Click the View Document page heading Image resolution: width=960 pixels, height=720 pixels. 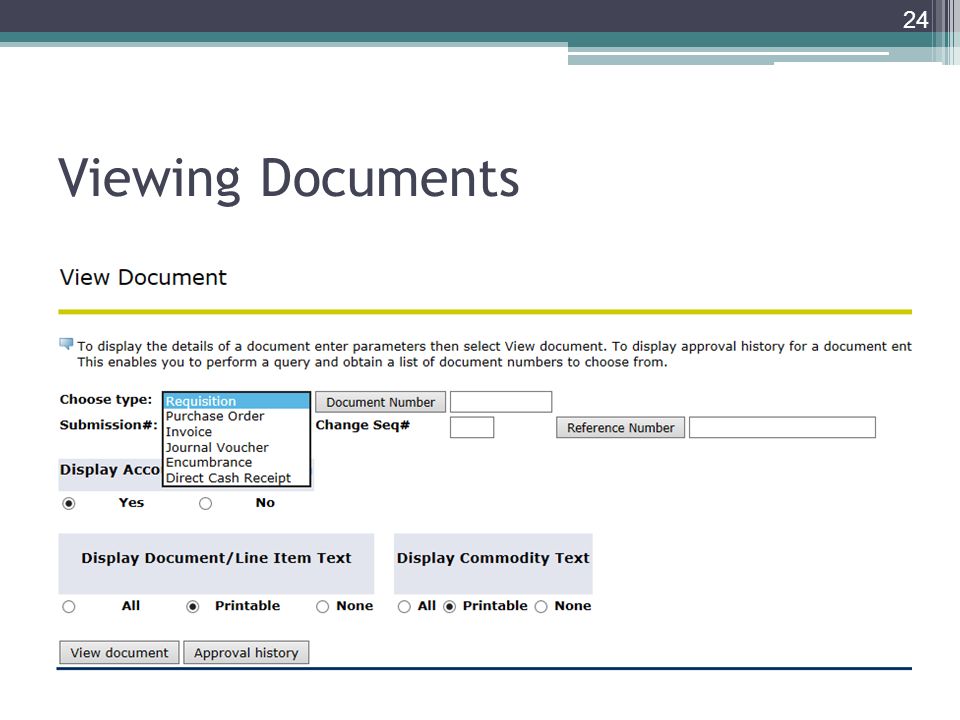coord(143,277)
